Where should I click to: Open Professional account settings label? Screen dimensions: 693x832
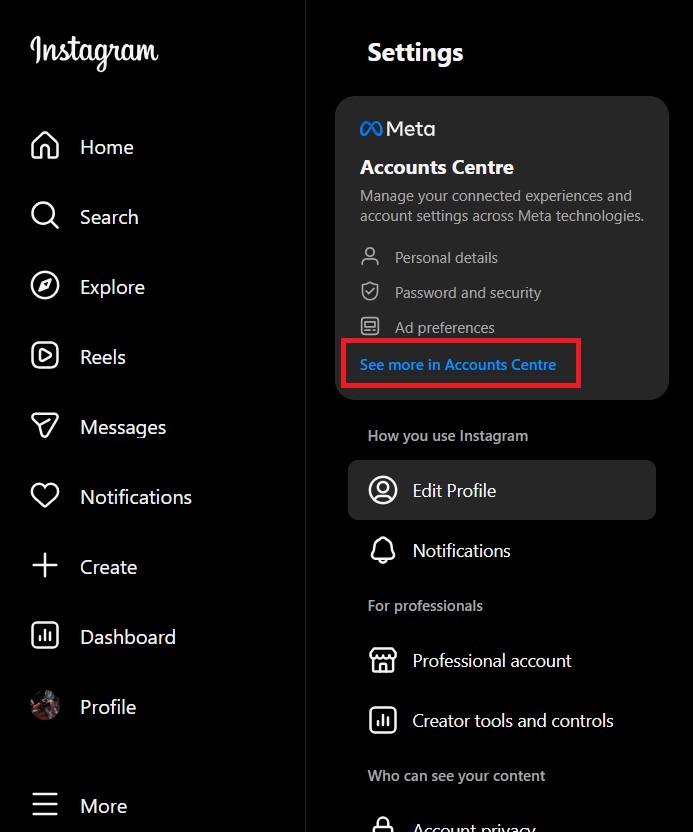(492, 661)
